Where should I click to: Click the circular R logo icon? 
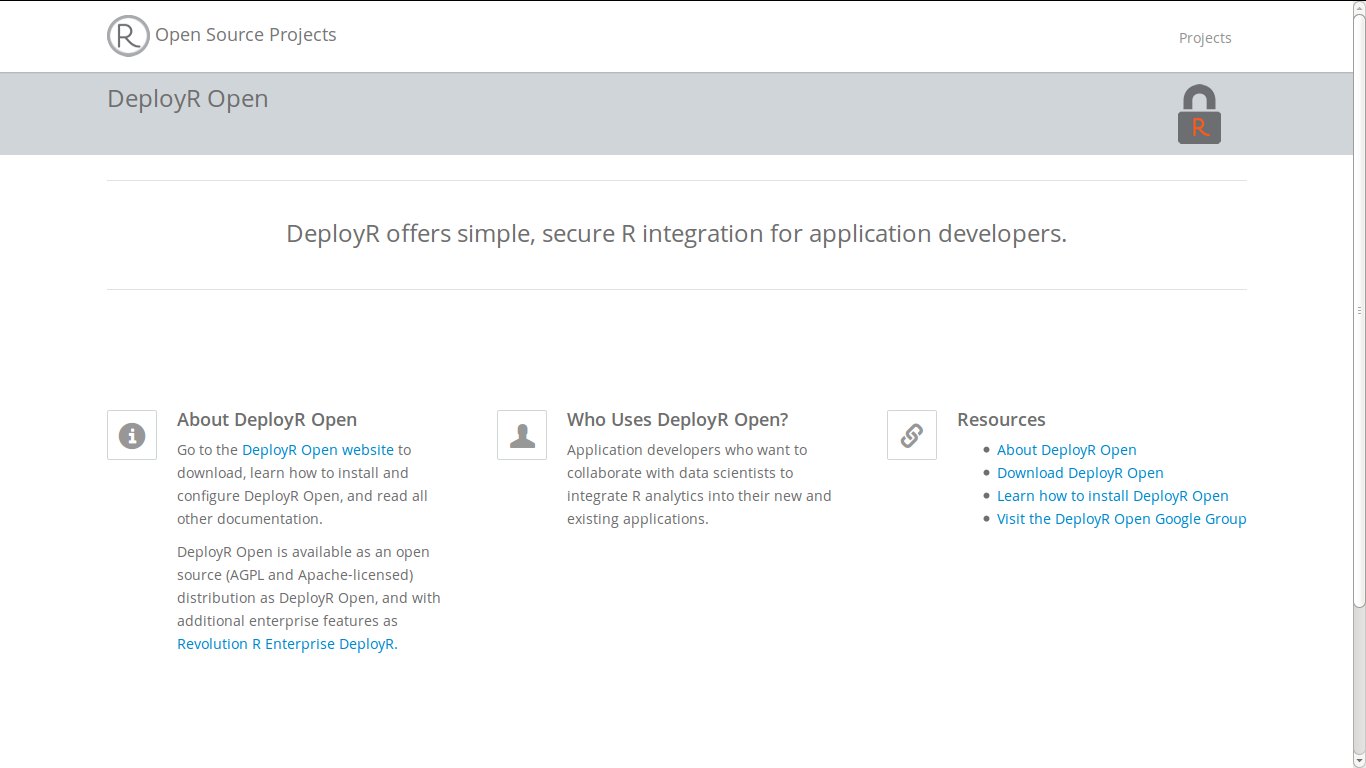128,36
